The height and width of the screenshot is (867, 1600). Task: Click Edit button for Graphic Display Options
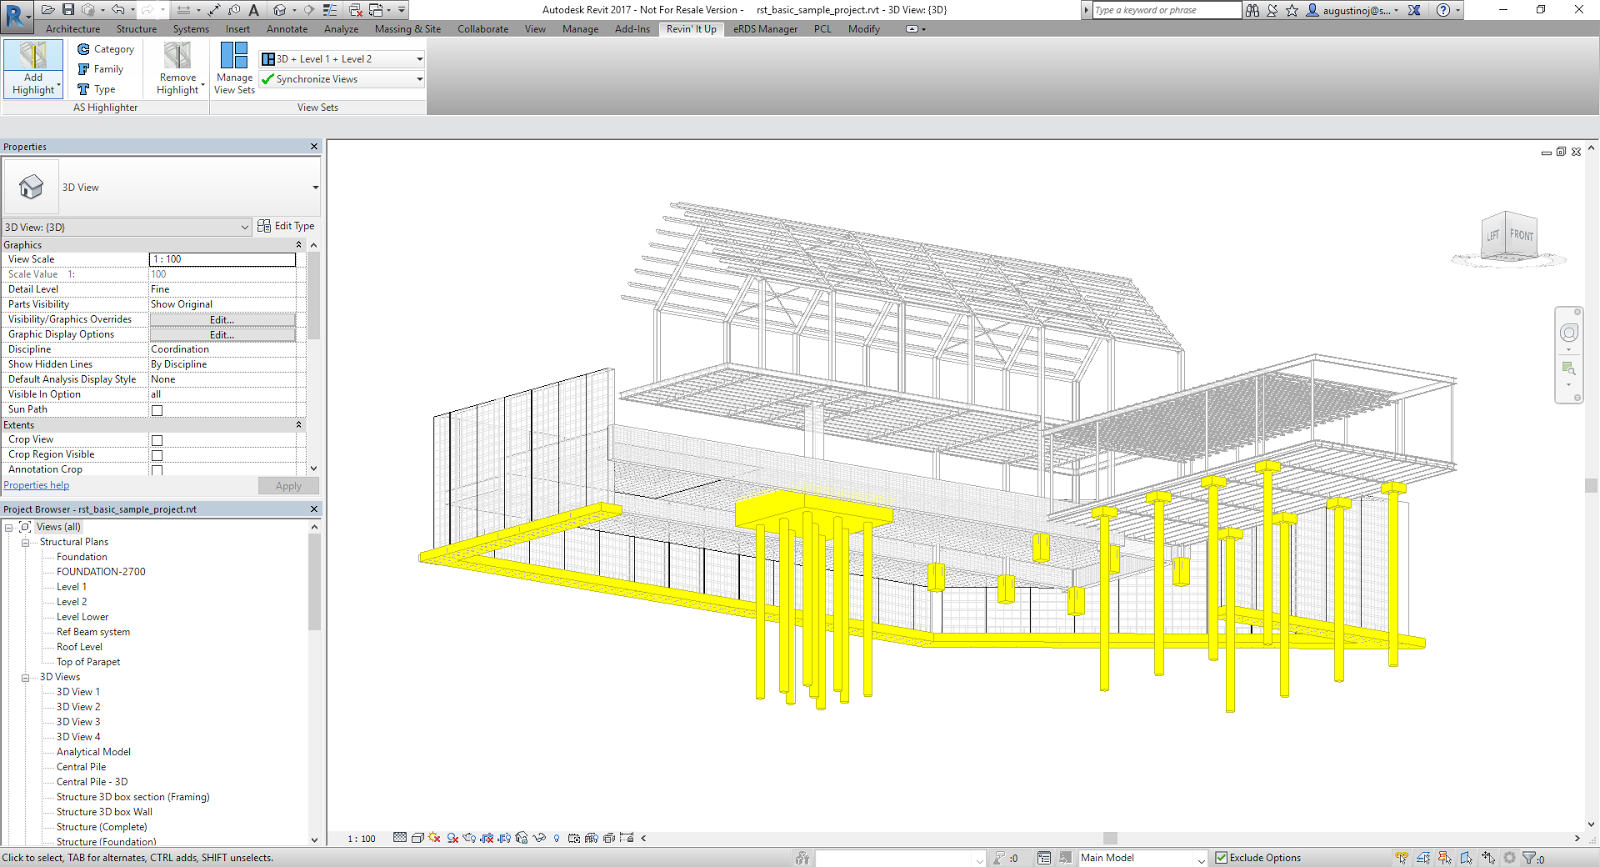[222, 335]
